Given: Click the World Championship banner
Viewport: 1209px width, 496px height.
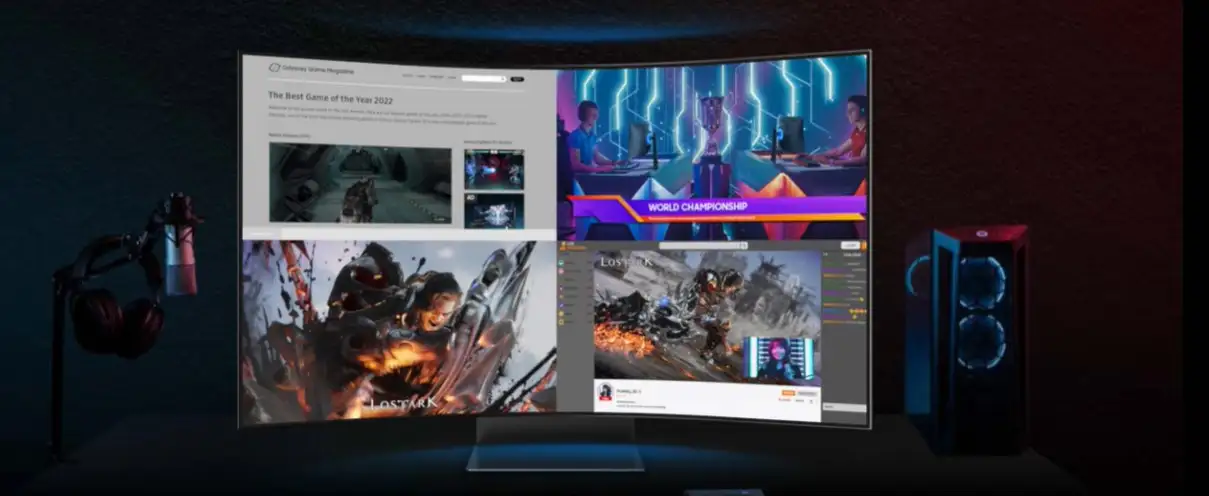Looking at the screenshot, I should (715, 208).
